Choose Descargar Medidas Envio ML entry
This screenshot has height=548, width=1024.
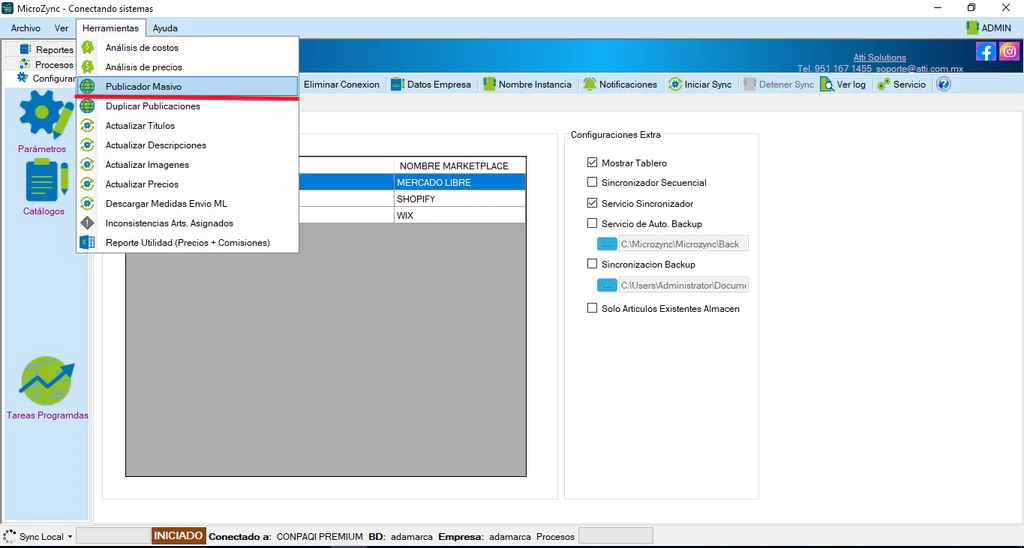187,204
